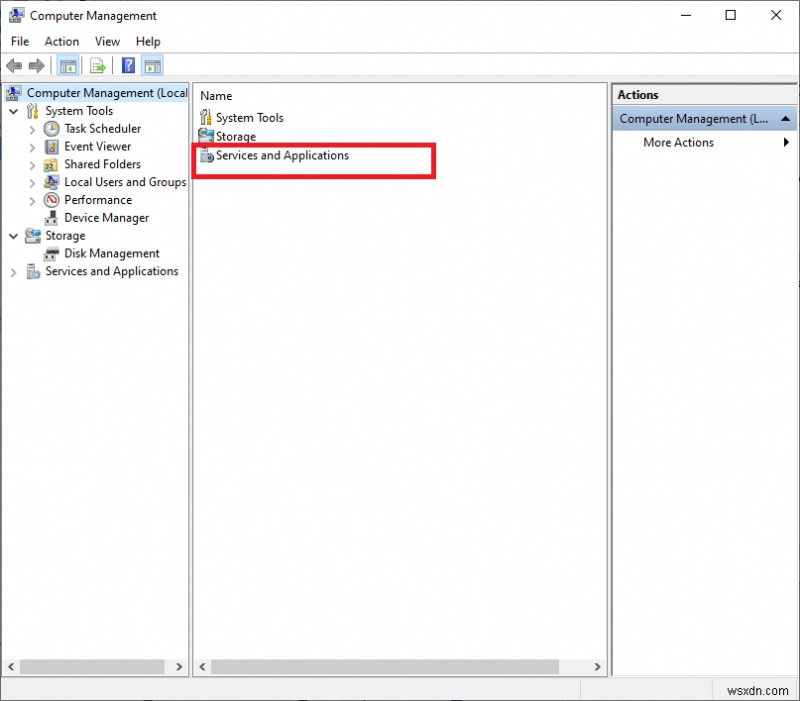
Task: Select Services and Applications in the Name list
Action: point(283,155)
